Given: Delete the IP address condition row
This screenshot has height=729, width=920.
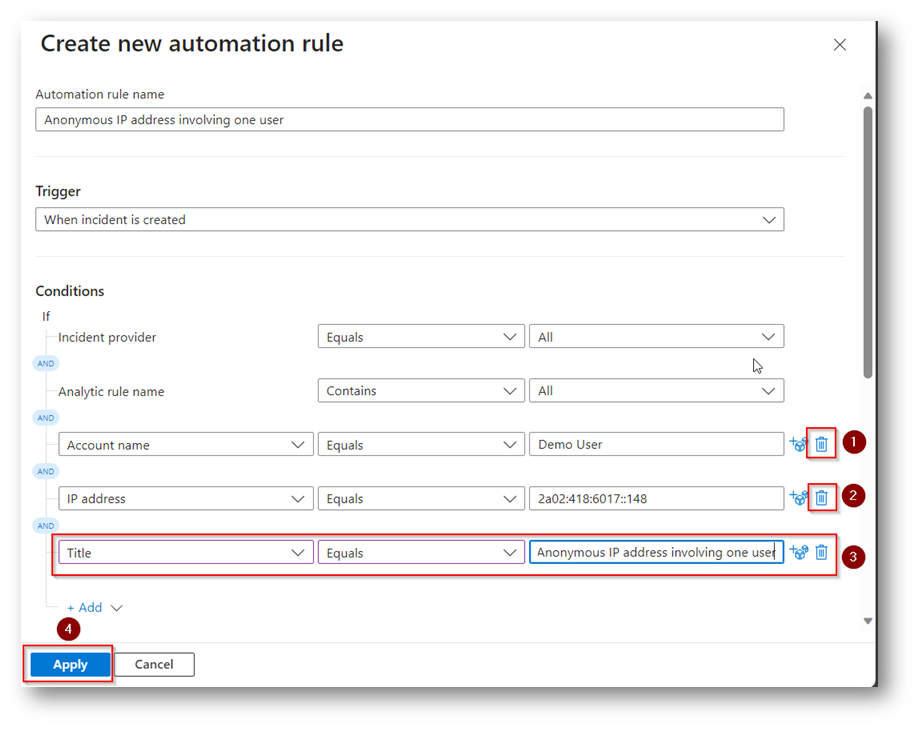Looking at the screenshot, I should click(x=821, y=498).
